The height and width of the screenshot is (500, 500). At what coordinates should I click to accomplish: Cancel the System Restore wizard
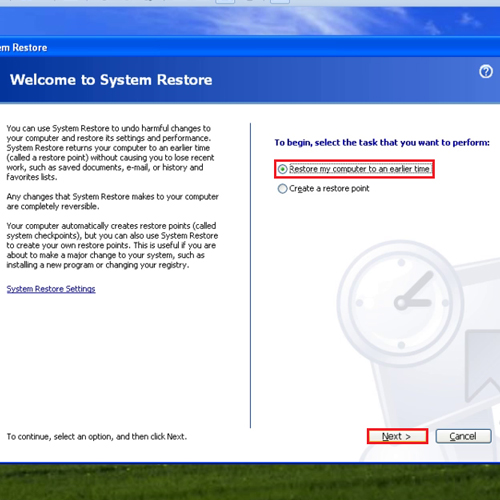(463, 436)
